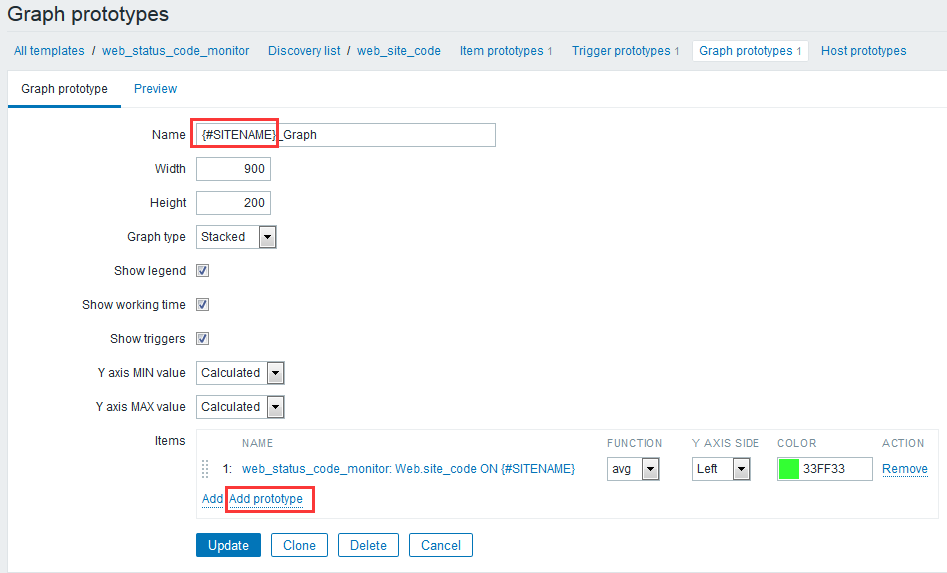Toggle the Show working time checkbox
The width and height of the screenshot is (947, 573).
coord(202,304)
